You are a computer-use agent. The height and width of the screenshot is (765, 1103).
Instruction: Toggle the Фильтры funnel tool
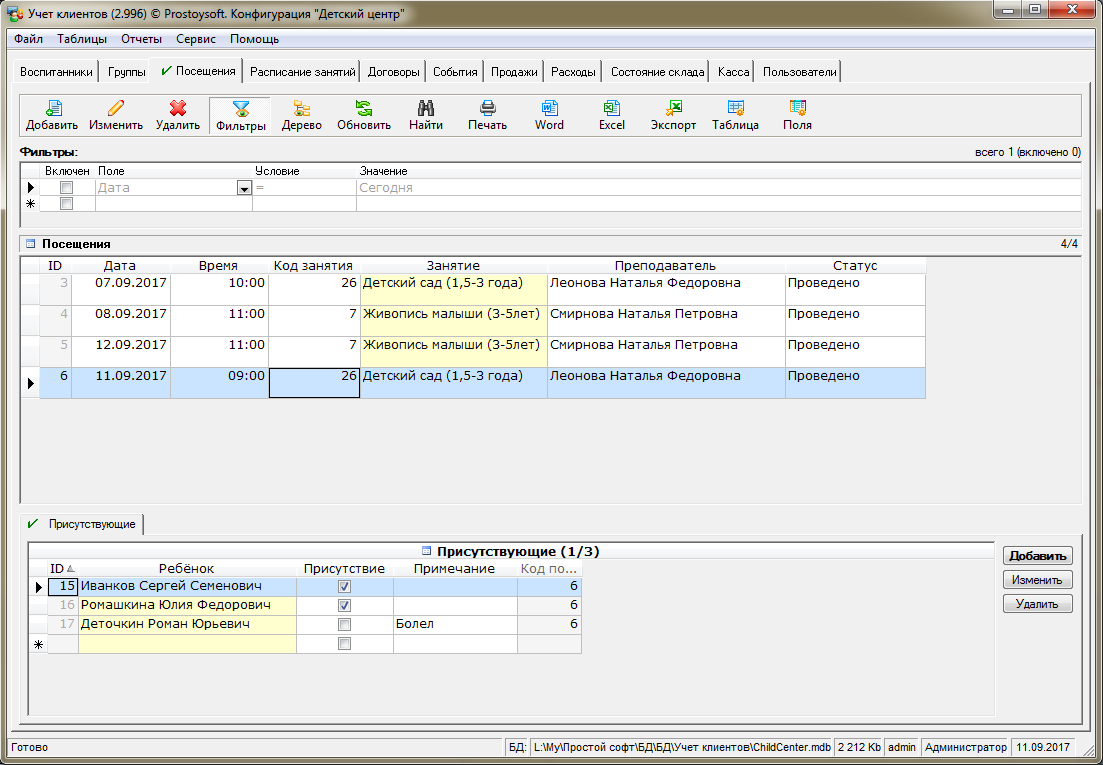(240, 109)
